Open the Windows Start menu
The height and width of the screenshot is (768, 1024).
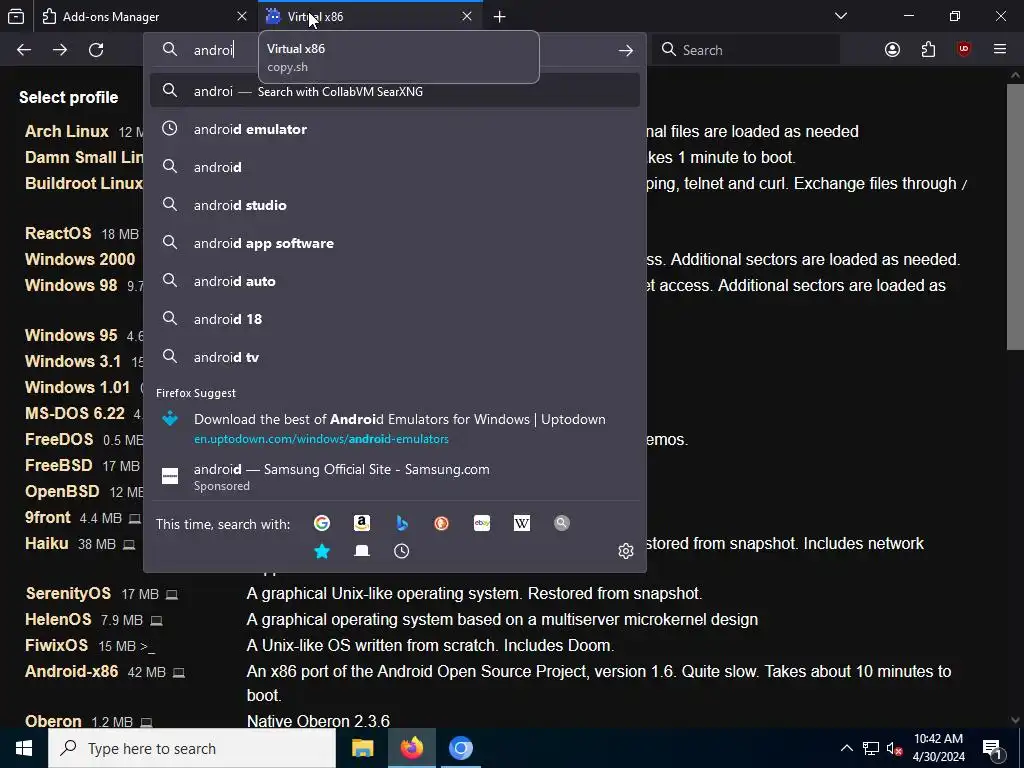click(x=24, y=748)
